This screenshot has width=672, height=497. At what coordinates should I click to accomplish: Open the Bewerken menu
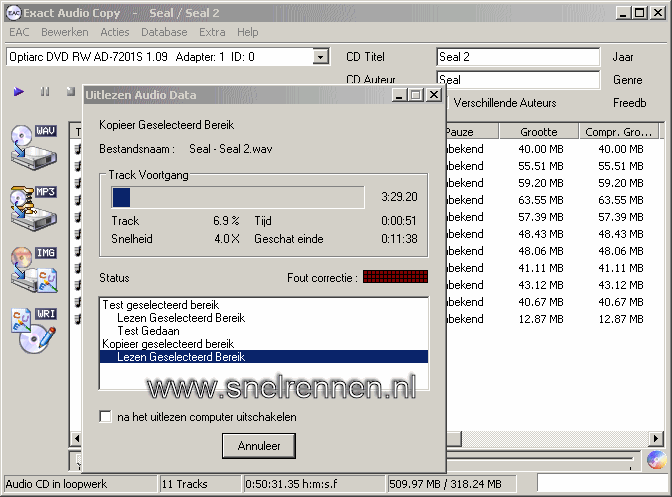tap(65, 32)
